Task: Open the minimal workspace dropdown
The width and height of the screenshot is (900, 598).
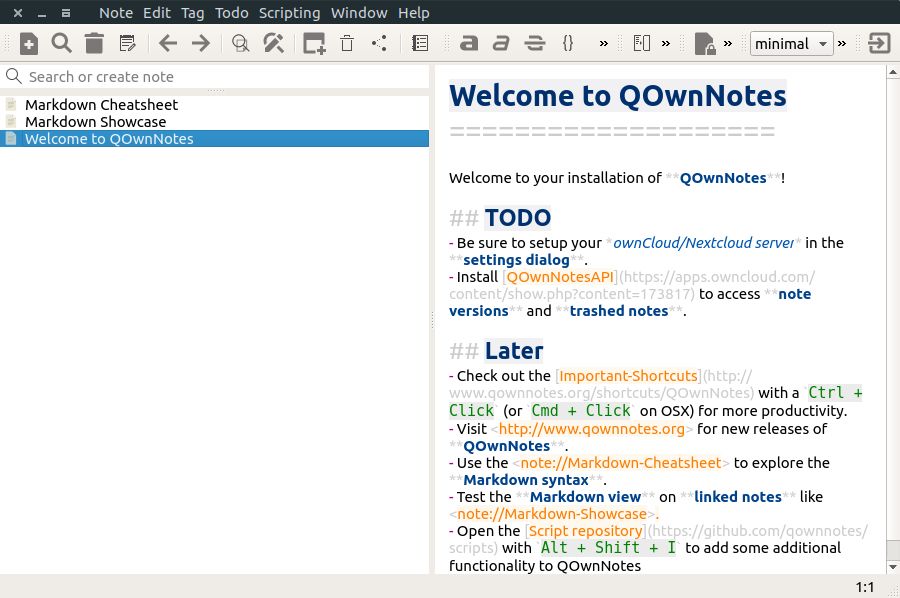Action: 792,44
